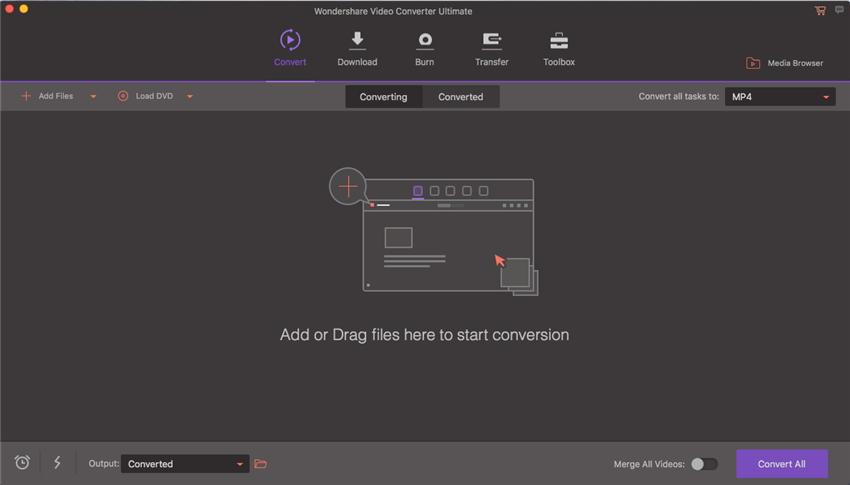Screen dimensions: 850x485
Task: Click 'Add or Drag files here' text
Action: [x=424, y=335]
